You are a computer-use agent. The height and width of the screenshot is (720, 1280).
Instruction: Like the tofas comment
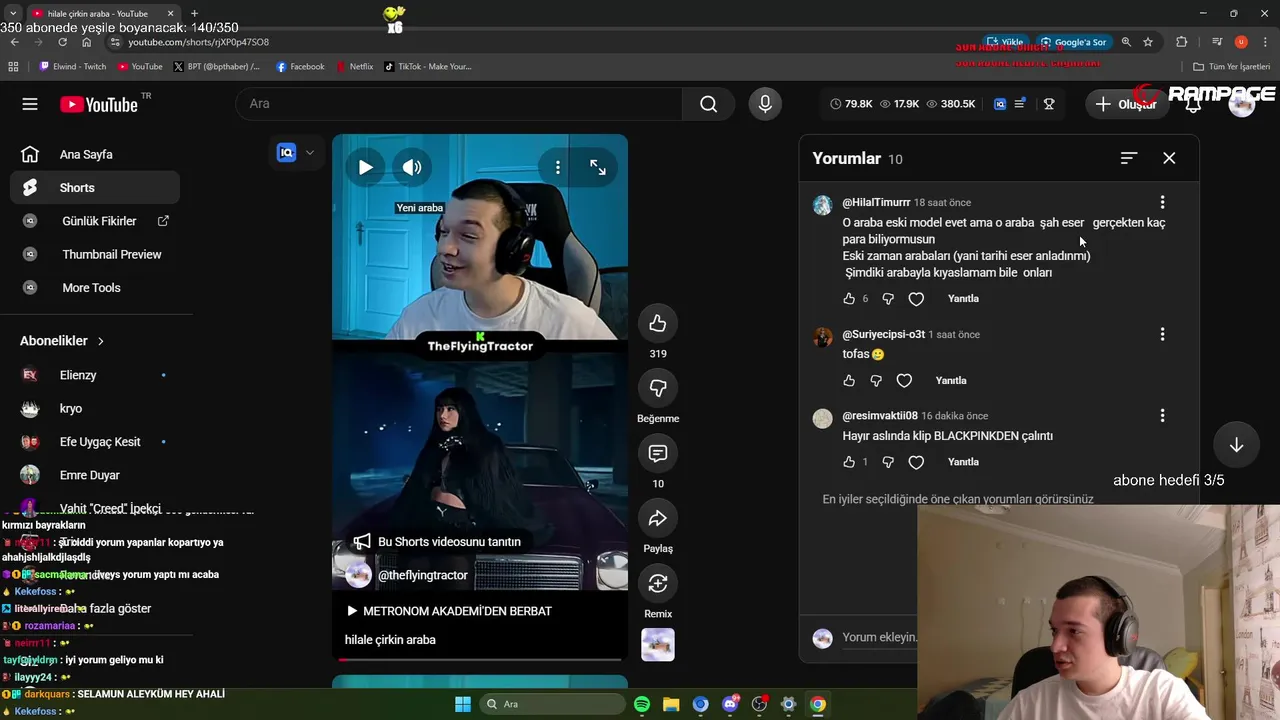[x=849, y=381]
